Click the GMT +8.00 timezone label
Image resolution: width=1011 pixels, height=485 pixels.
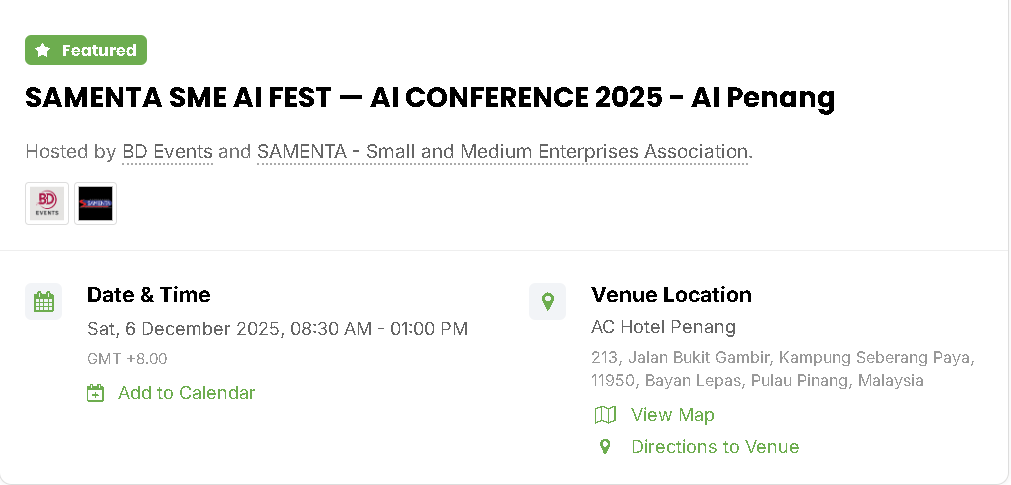pyautogui.click(x=127, y=359)
